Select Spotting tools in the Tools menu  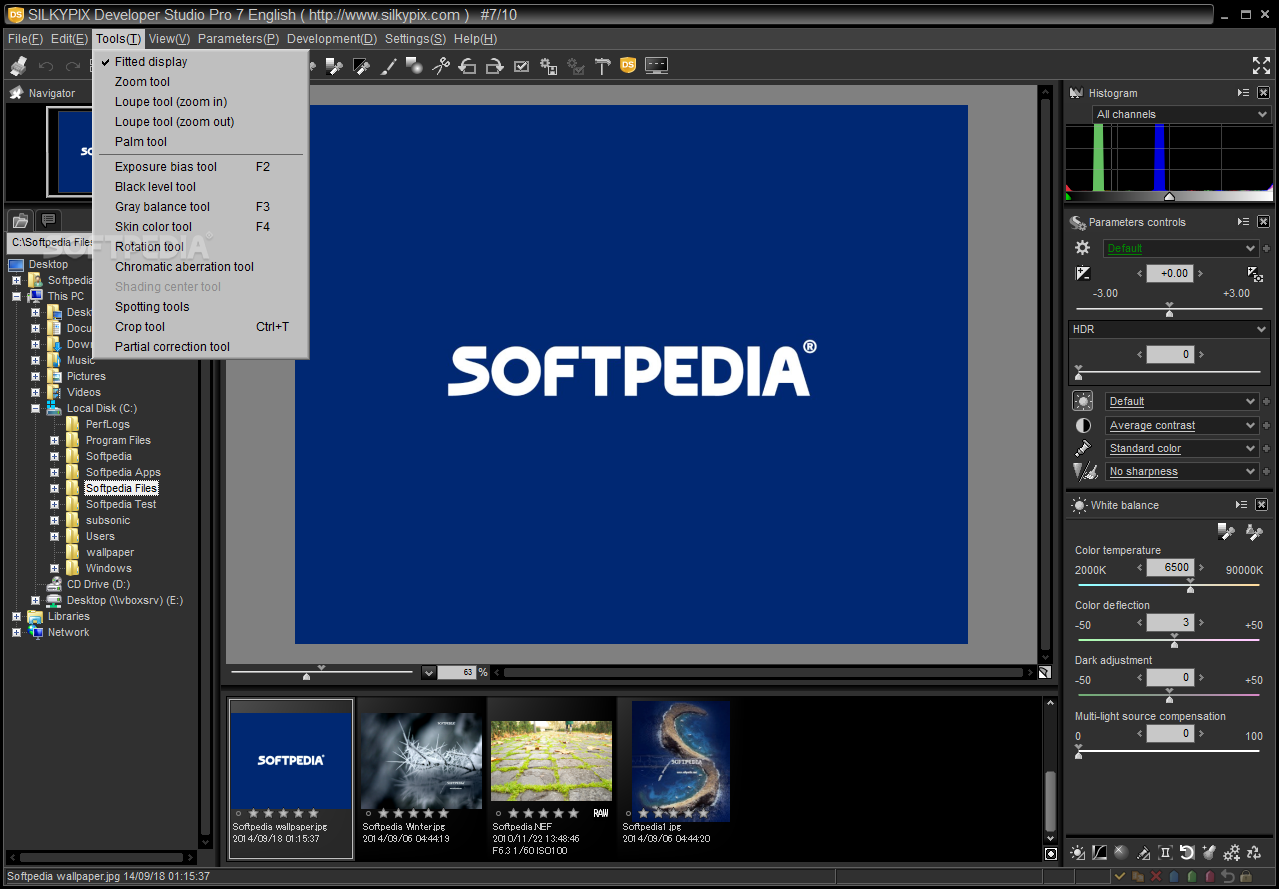coord(199,307)
